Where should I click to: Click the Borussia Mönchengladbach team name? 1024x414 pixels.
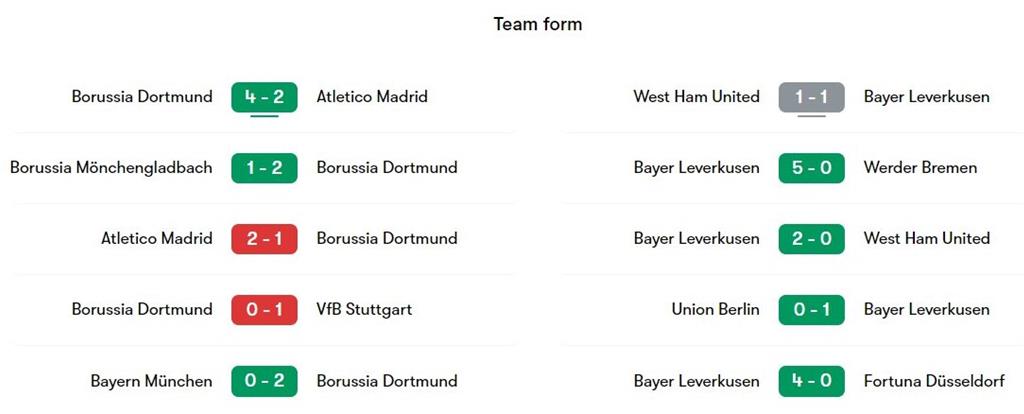coord(111,168)
